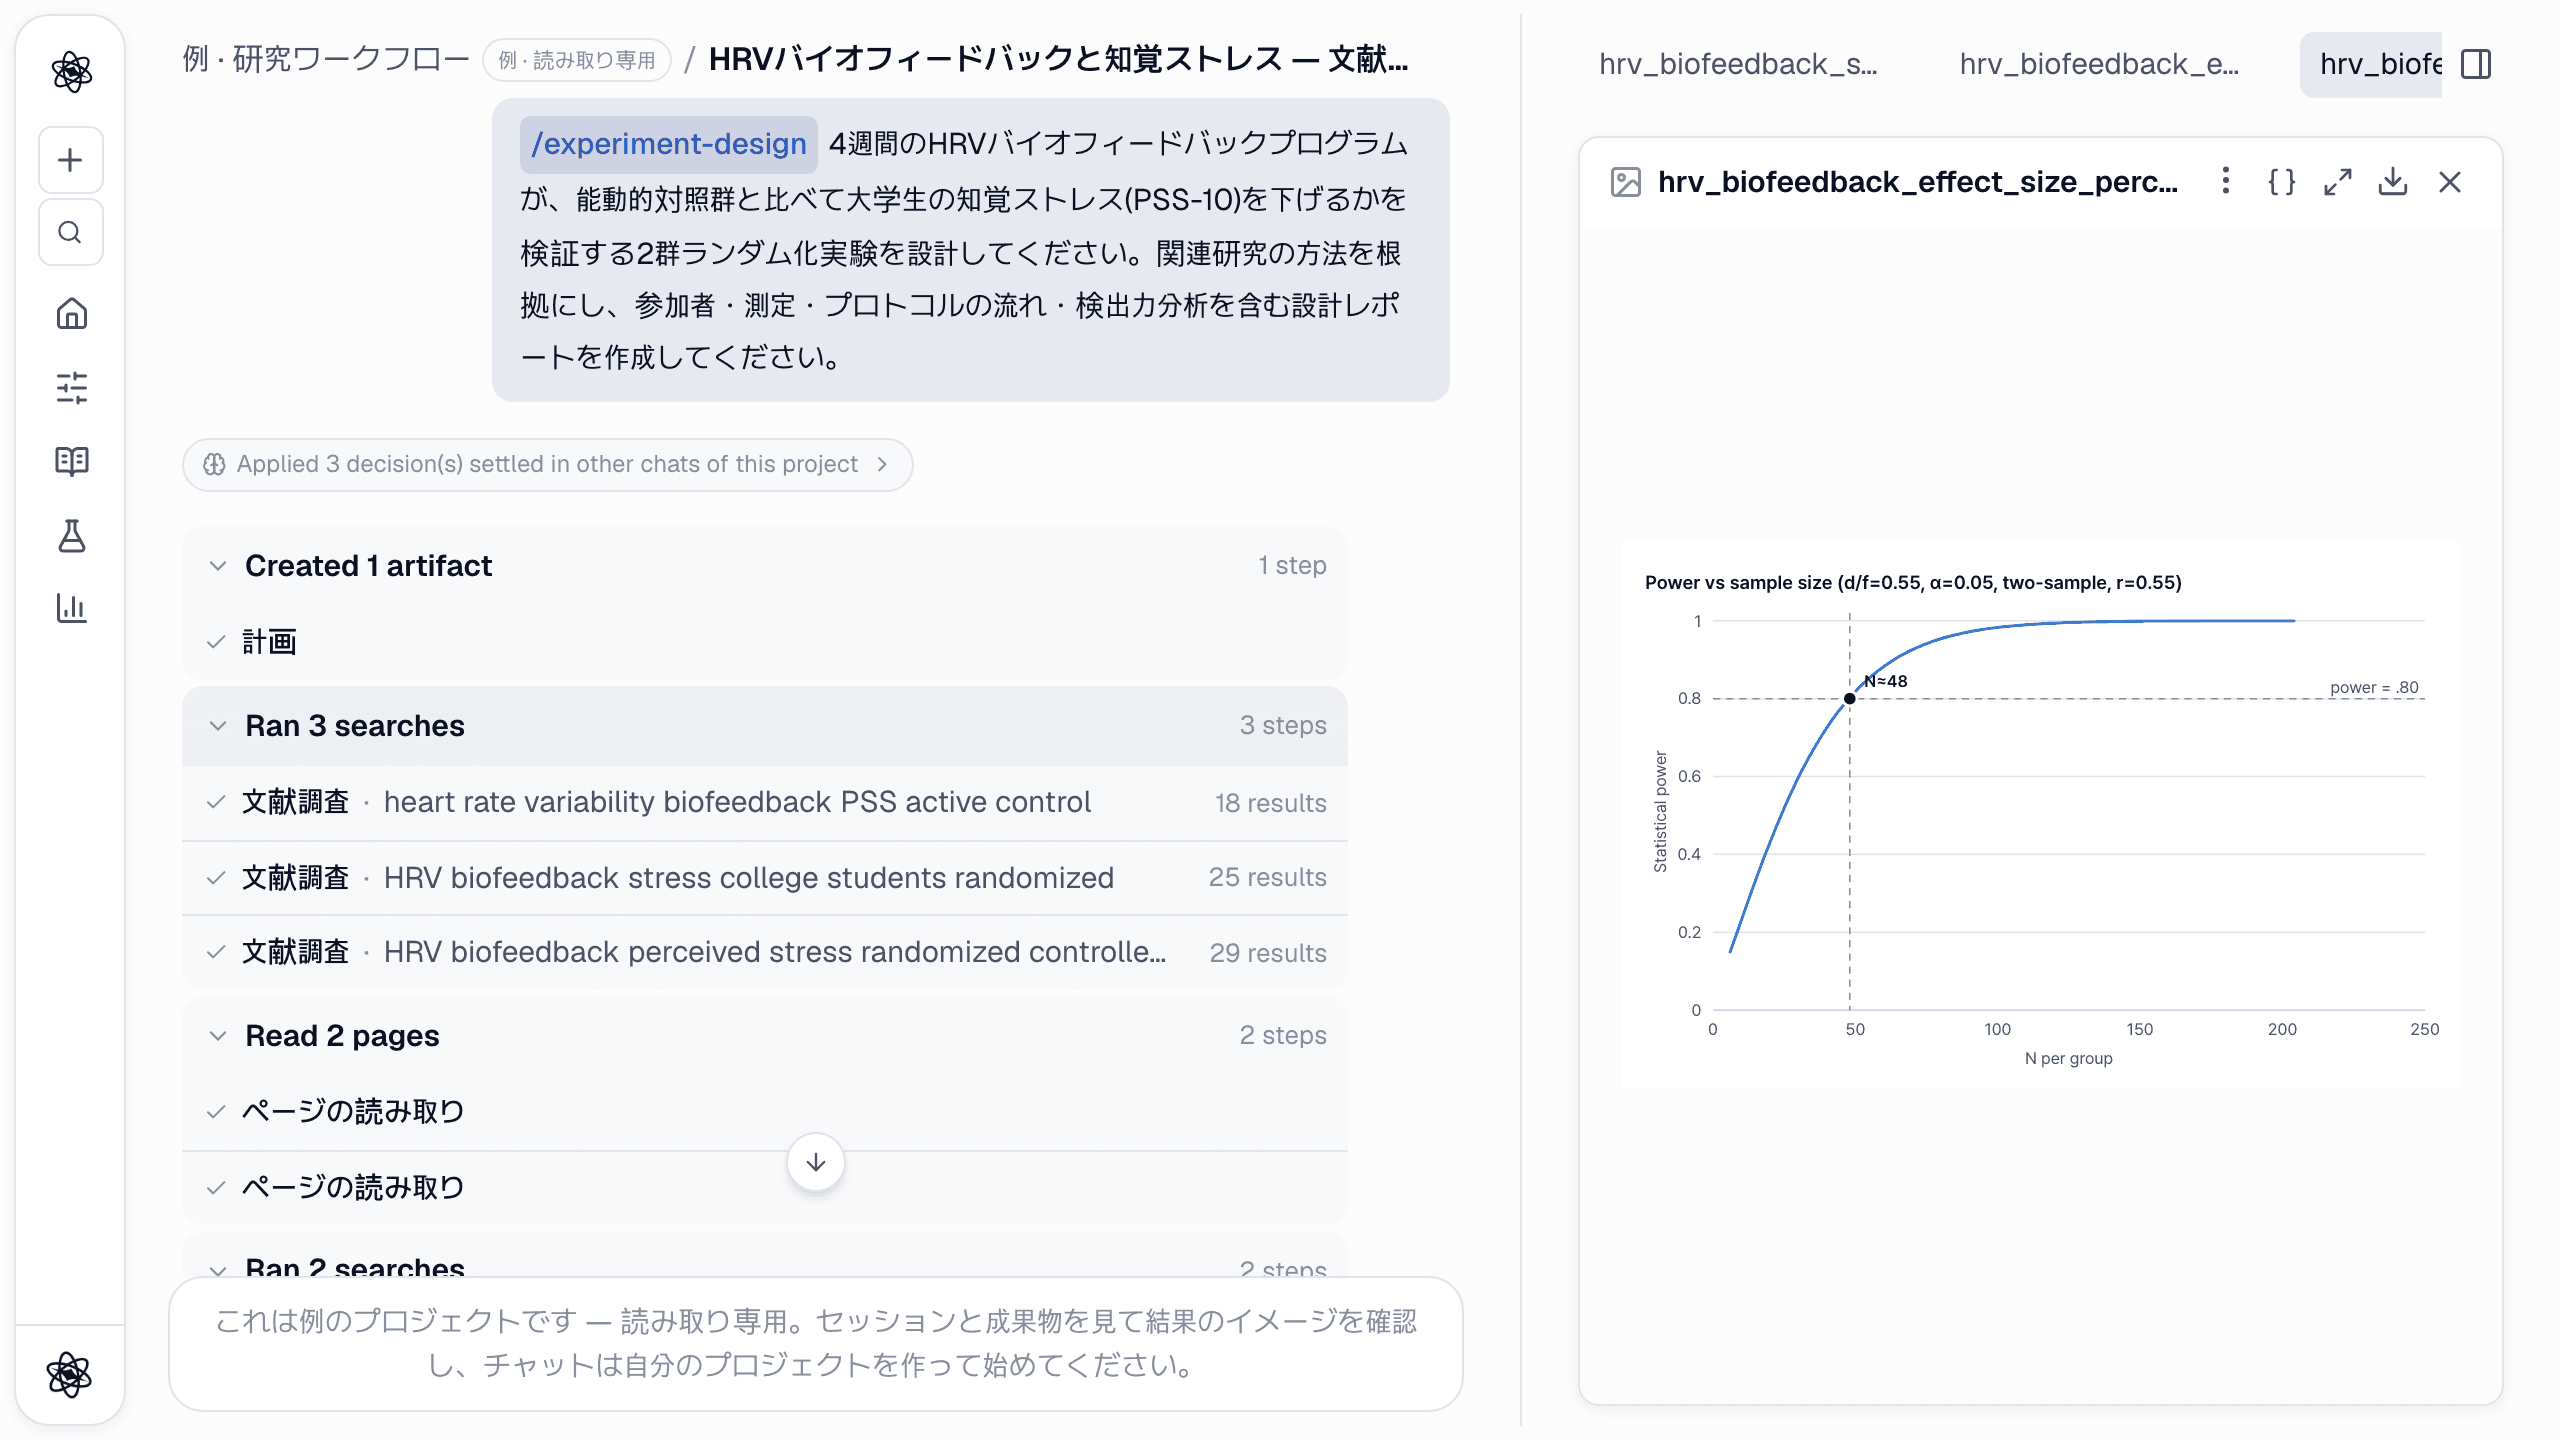
Task: Open search from the sidebar magnifier
Action: click(x=71, y=232)
